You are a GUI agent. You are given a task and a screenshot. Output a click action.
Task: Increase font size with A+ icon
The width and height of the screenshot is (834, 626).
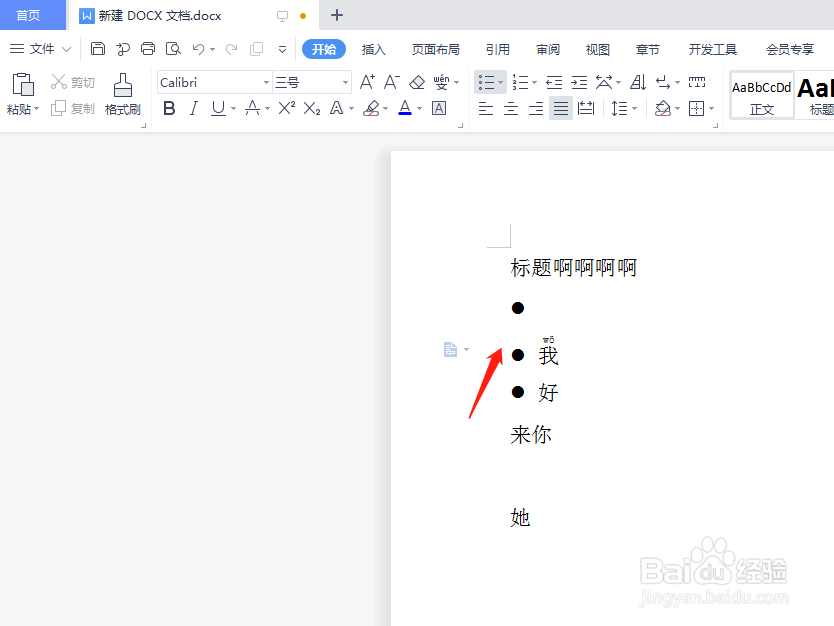click(x=368, y=81)
